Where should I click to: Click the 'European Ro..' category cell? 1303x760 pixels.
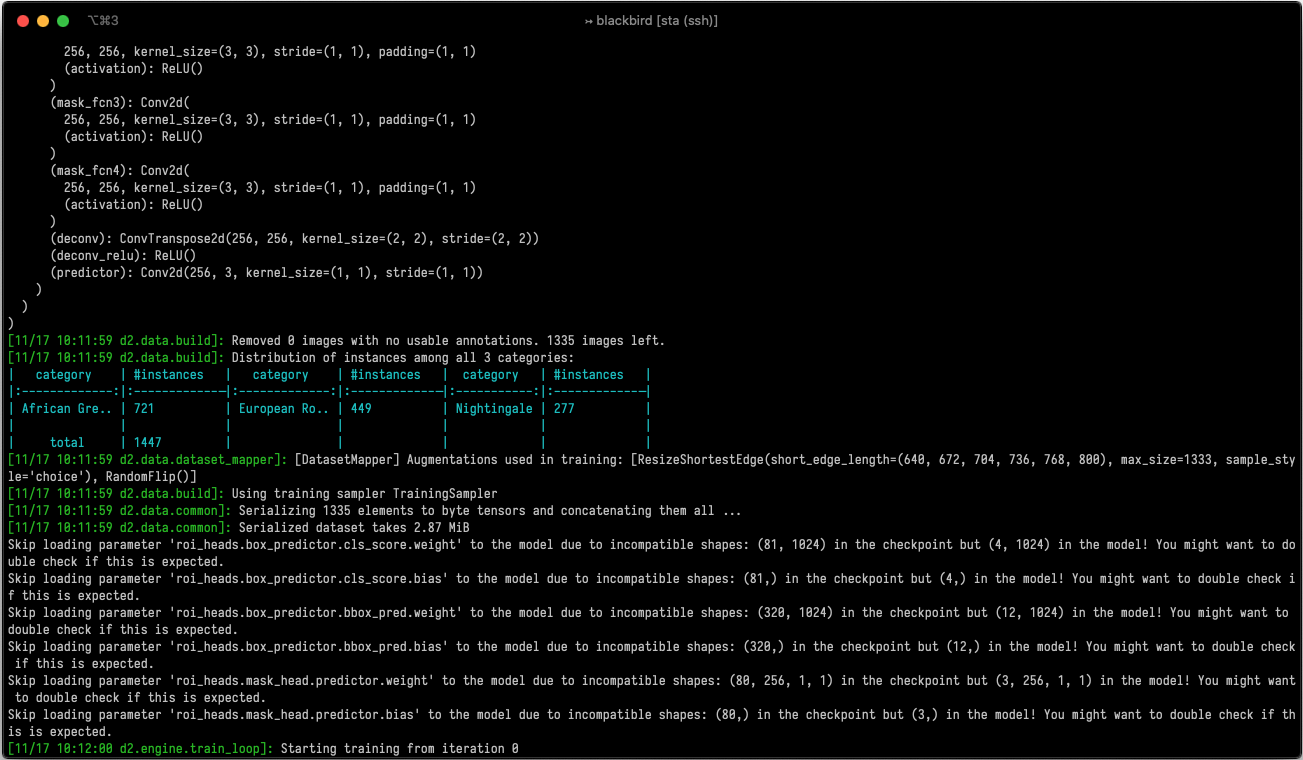click(281, 409)
